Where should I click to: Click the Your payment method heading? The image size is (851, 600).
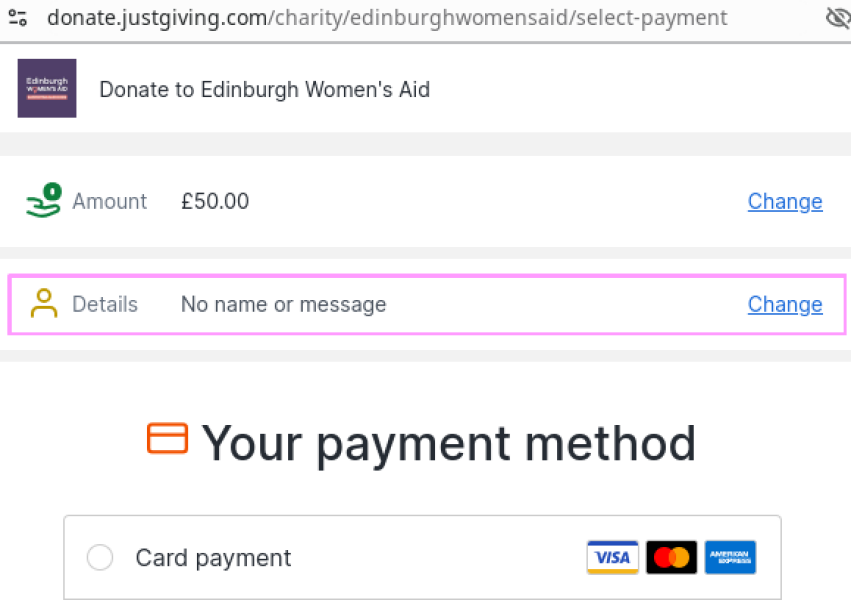point(448,443)
